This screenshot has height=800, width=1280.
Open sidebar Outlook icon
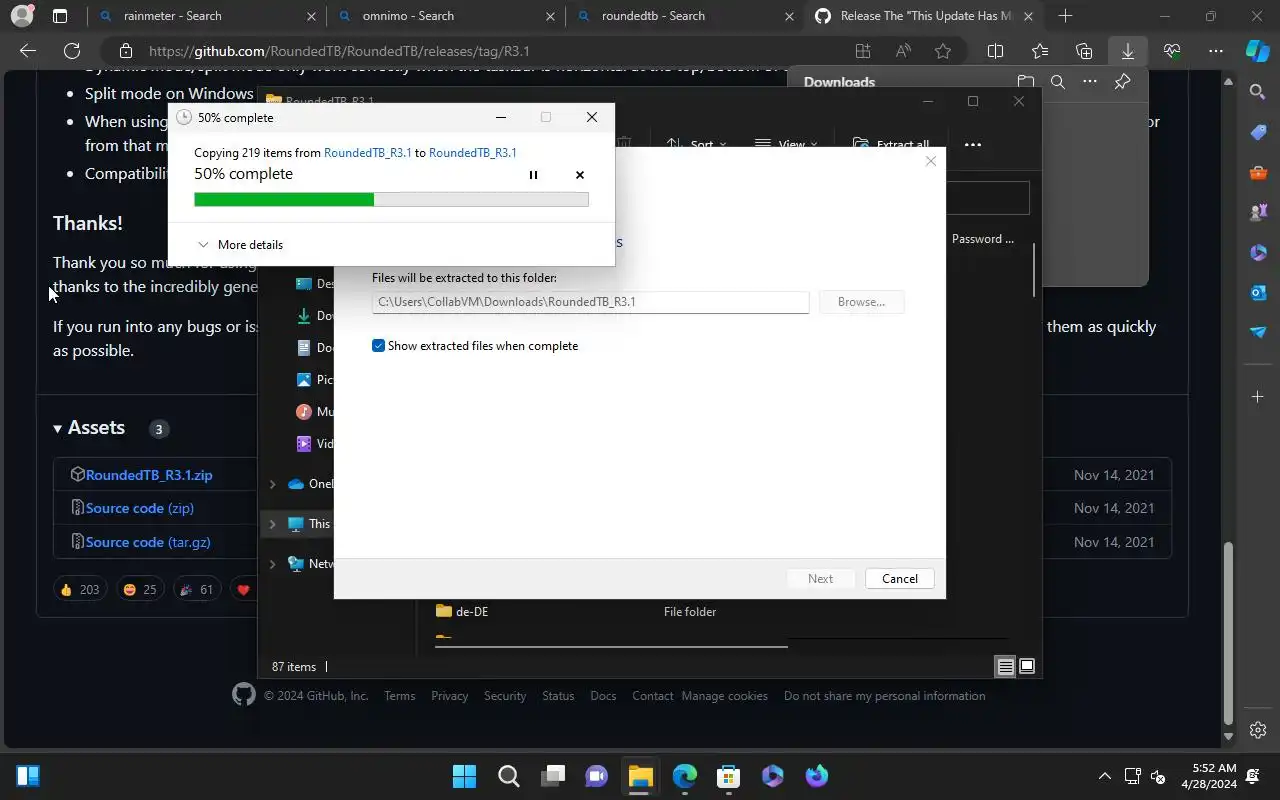(1258, 292)
